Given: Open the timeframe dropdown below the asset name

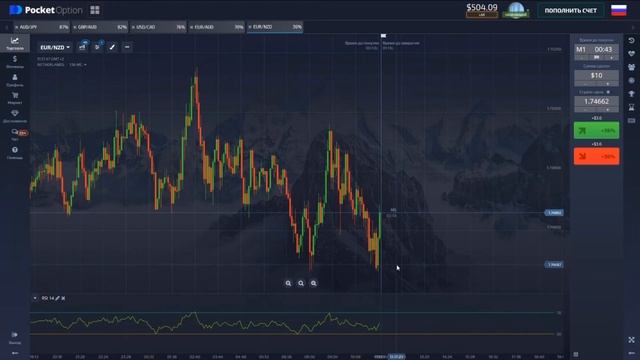Looking at the screenshot, I should click(78, 65).
